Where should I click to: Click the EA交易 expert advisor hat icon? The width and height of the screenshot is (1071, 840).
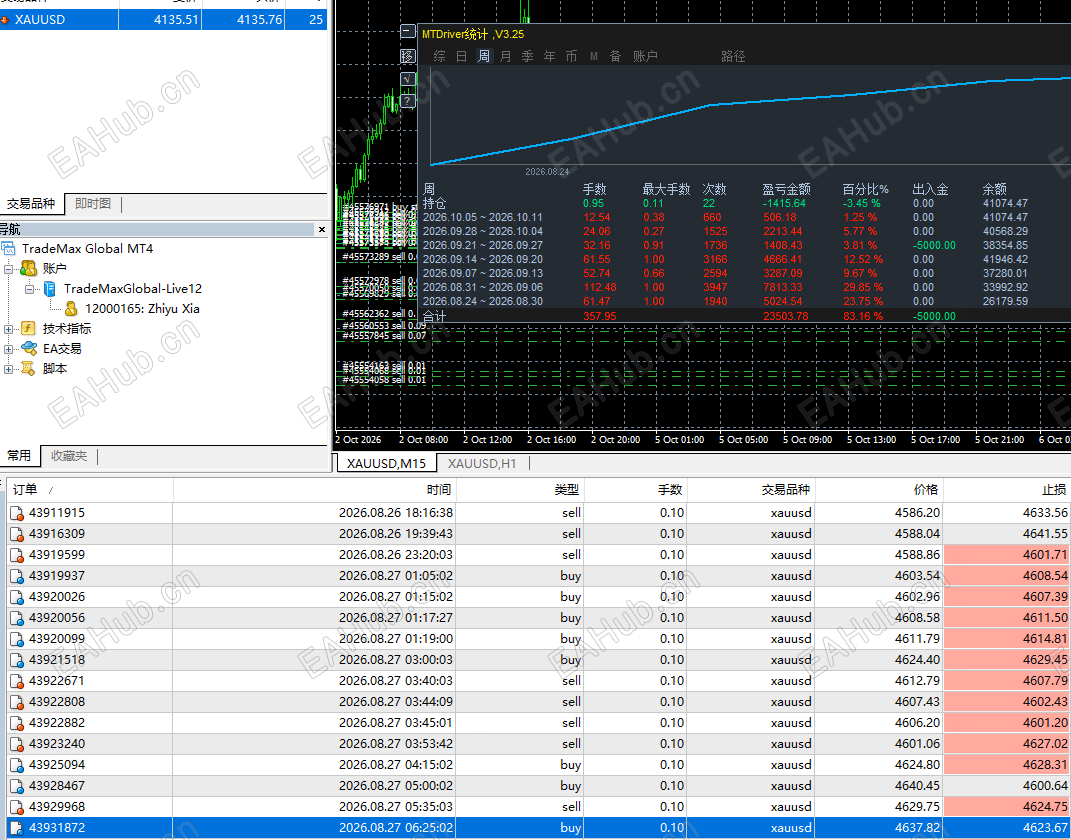point(29,348)
